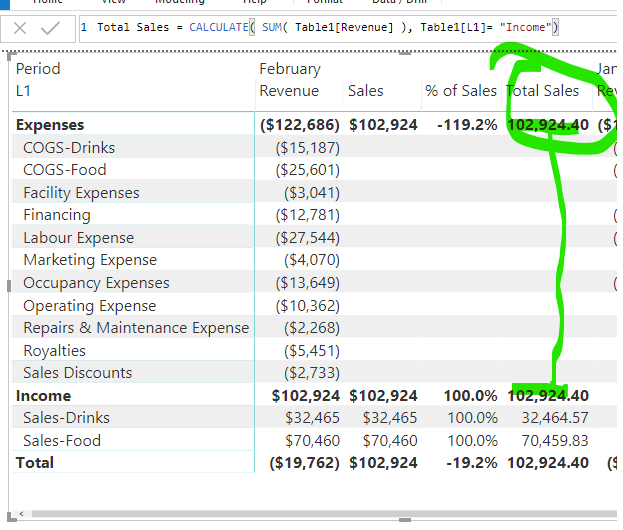Click the ($12,781) Financing value
Screen dimensions: 623x530
pos(308,215)
